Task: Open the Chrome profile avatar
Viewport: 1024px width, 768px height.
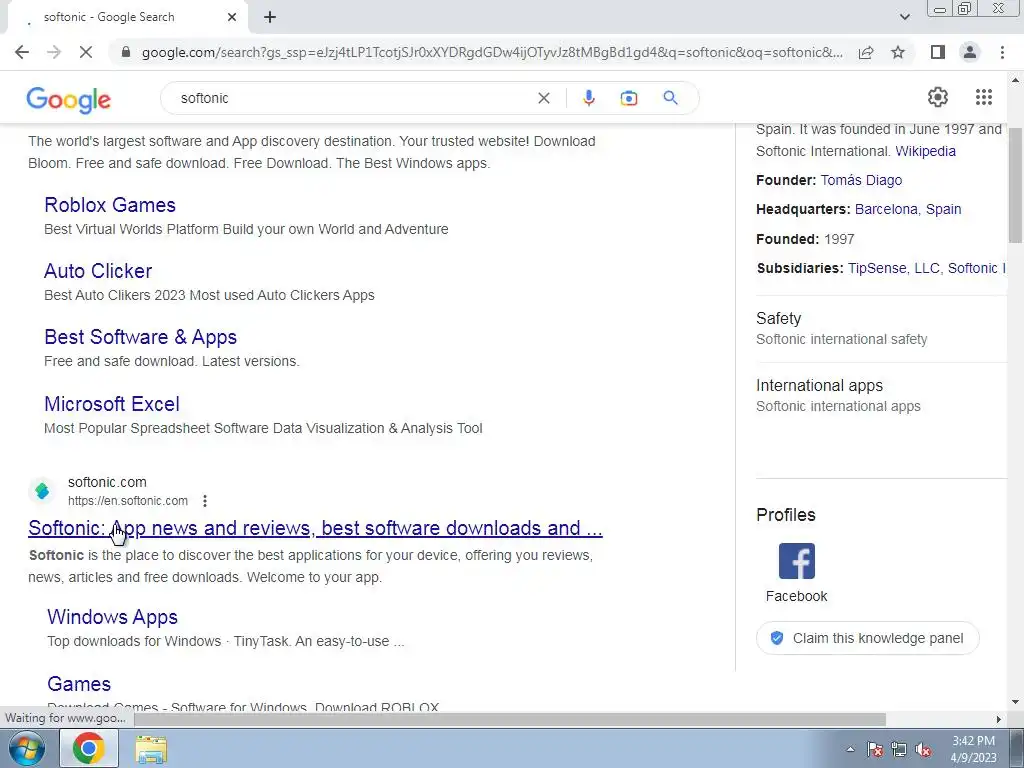Action: tap(970, 52)
